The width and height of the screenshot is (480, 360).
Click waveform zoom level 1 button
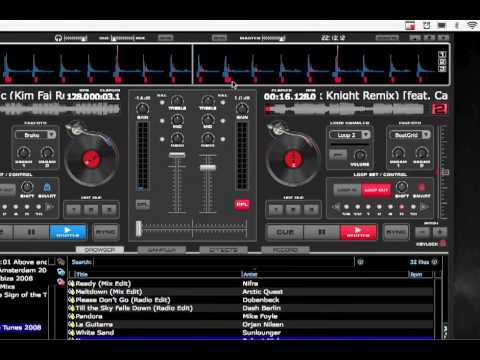tap(442, 54)
